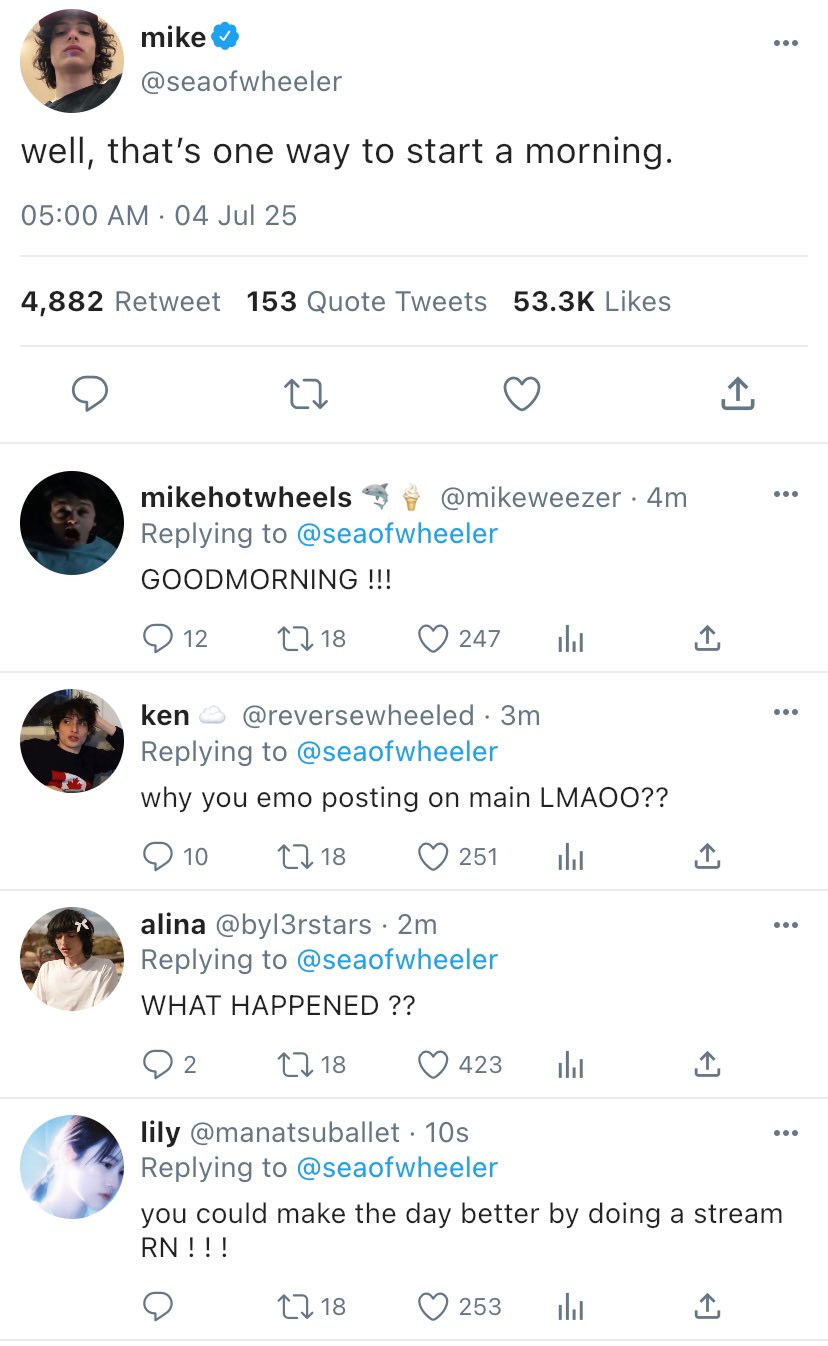Share mike's main tweet
The width and height of the screenshot is (828, 1346).
(737, 394)
